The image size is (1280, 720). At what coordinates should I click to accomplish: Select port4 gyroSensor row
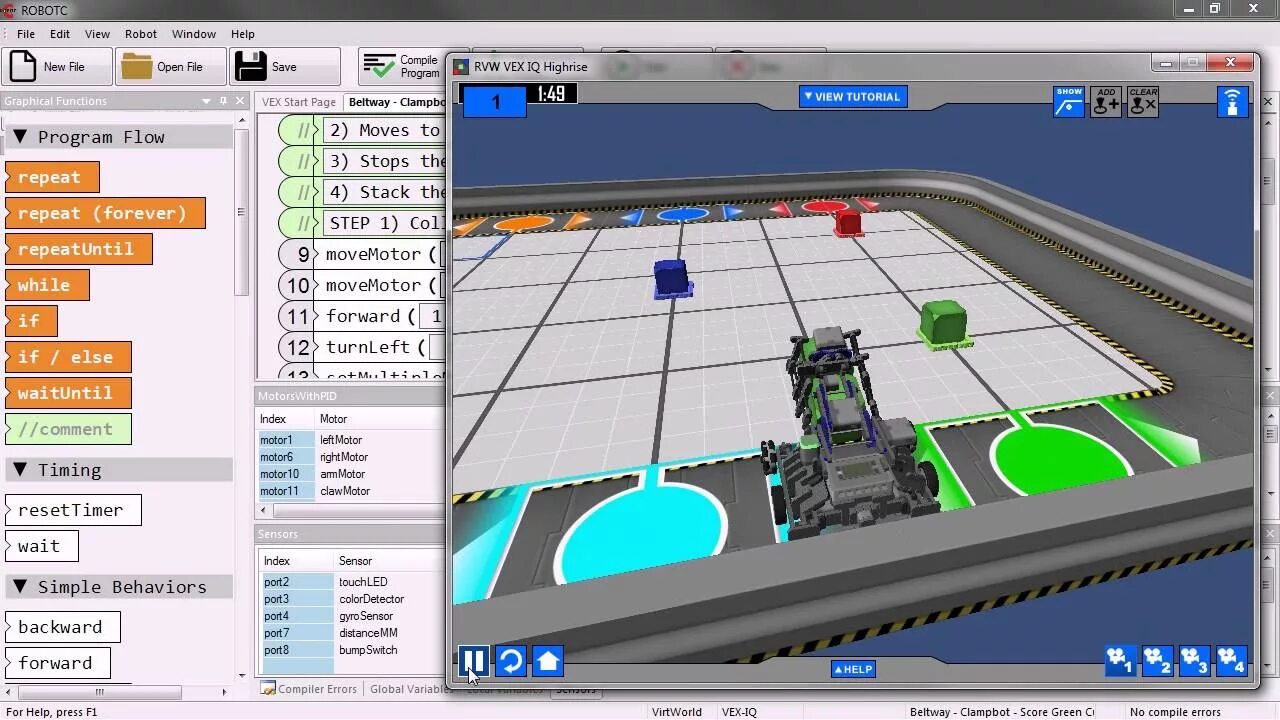[351, 616]
